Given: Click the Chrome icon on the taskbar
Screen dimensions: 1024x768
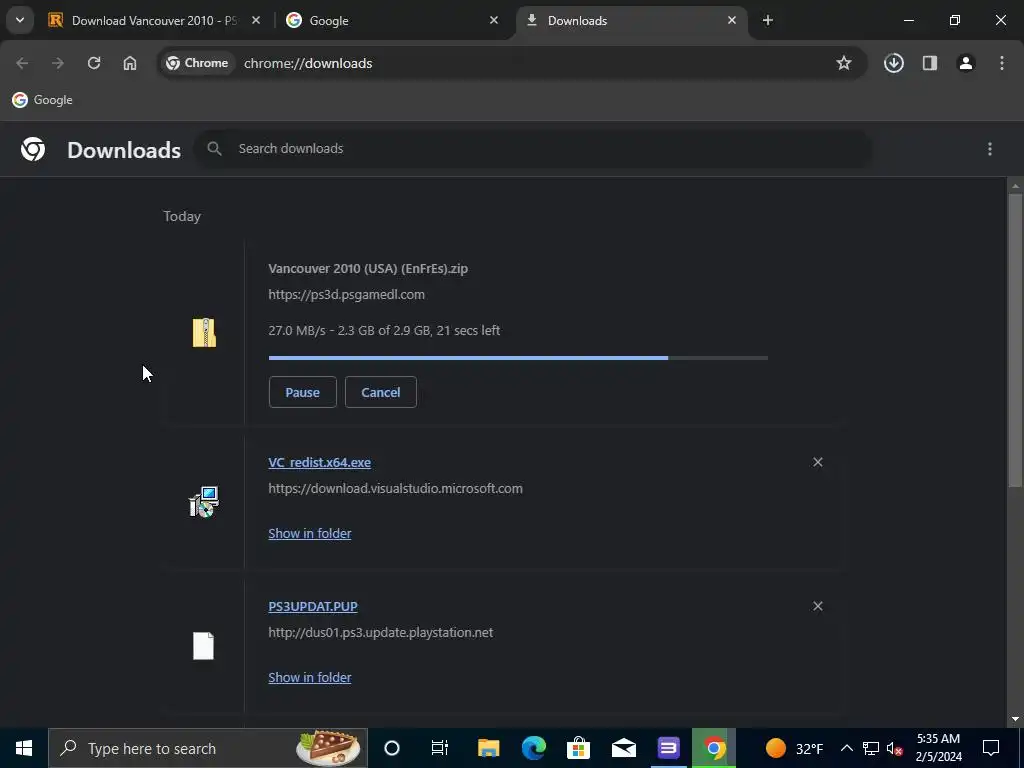Looking at the screenshot, I should pos(714,748).
